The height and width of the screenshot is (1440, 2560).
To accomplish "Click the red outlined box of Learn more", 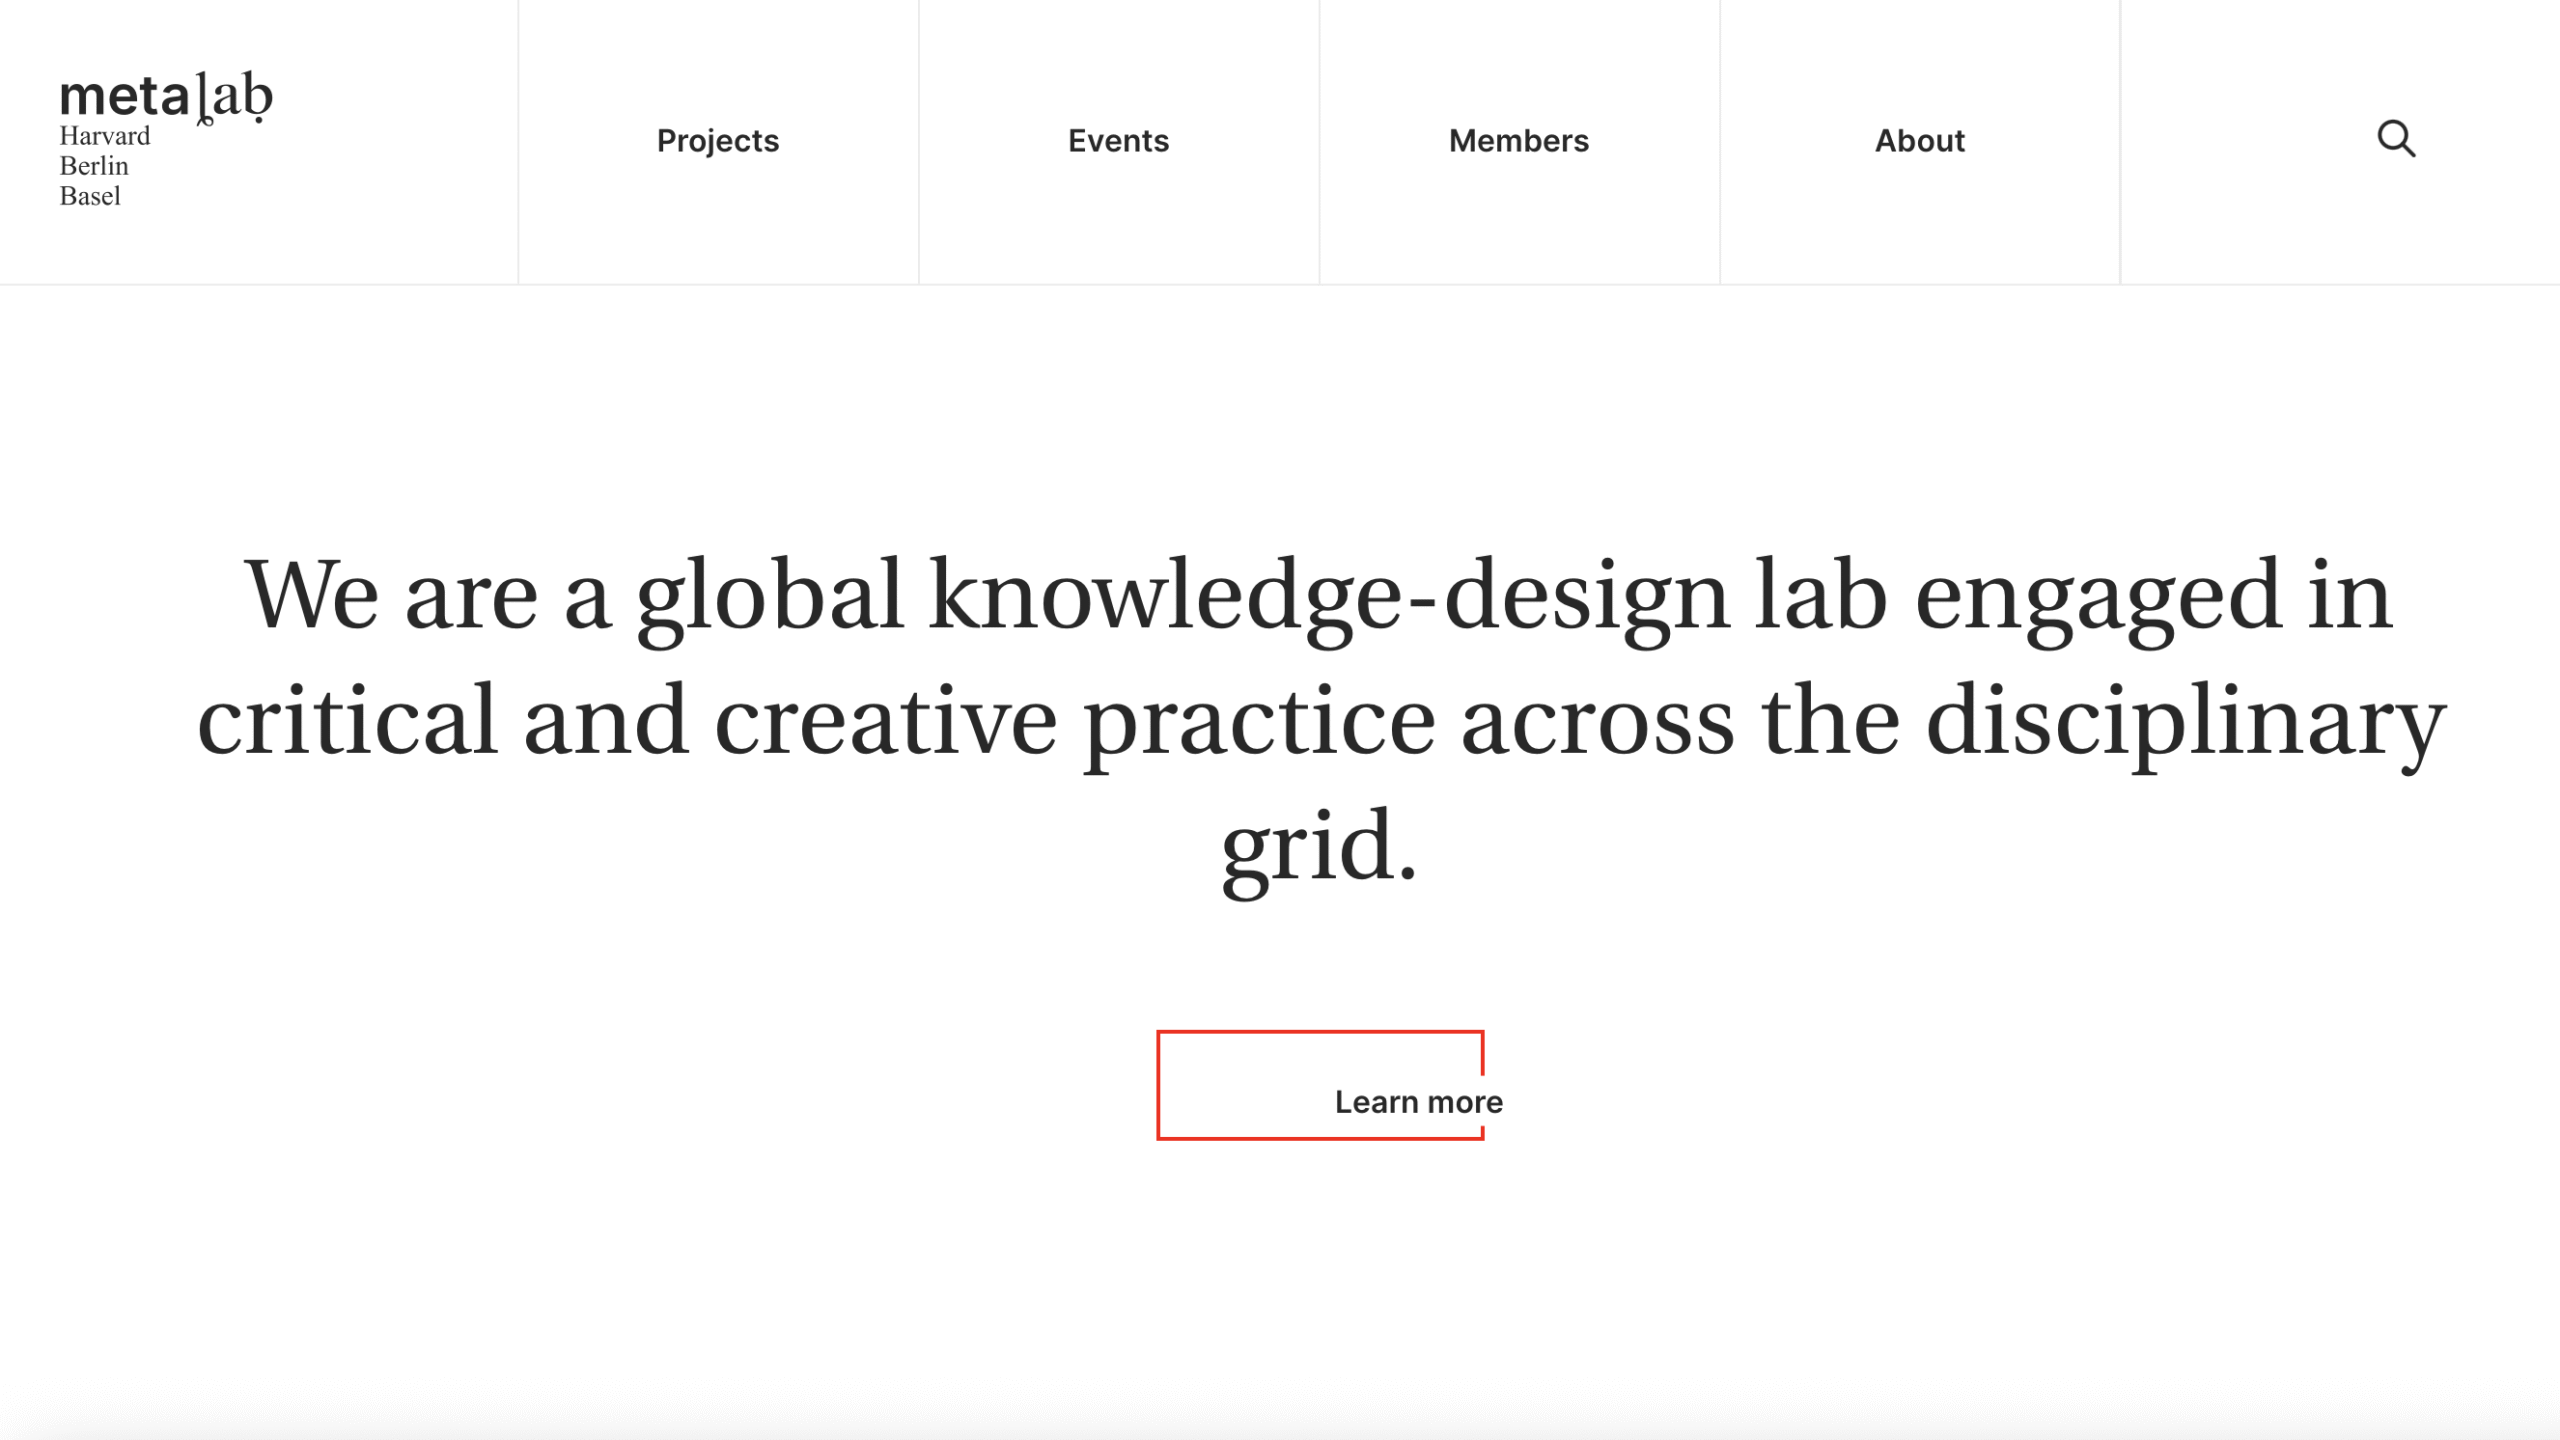I will (x=1320, y=1085).
